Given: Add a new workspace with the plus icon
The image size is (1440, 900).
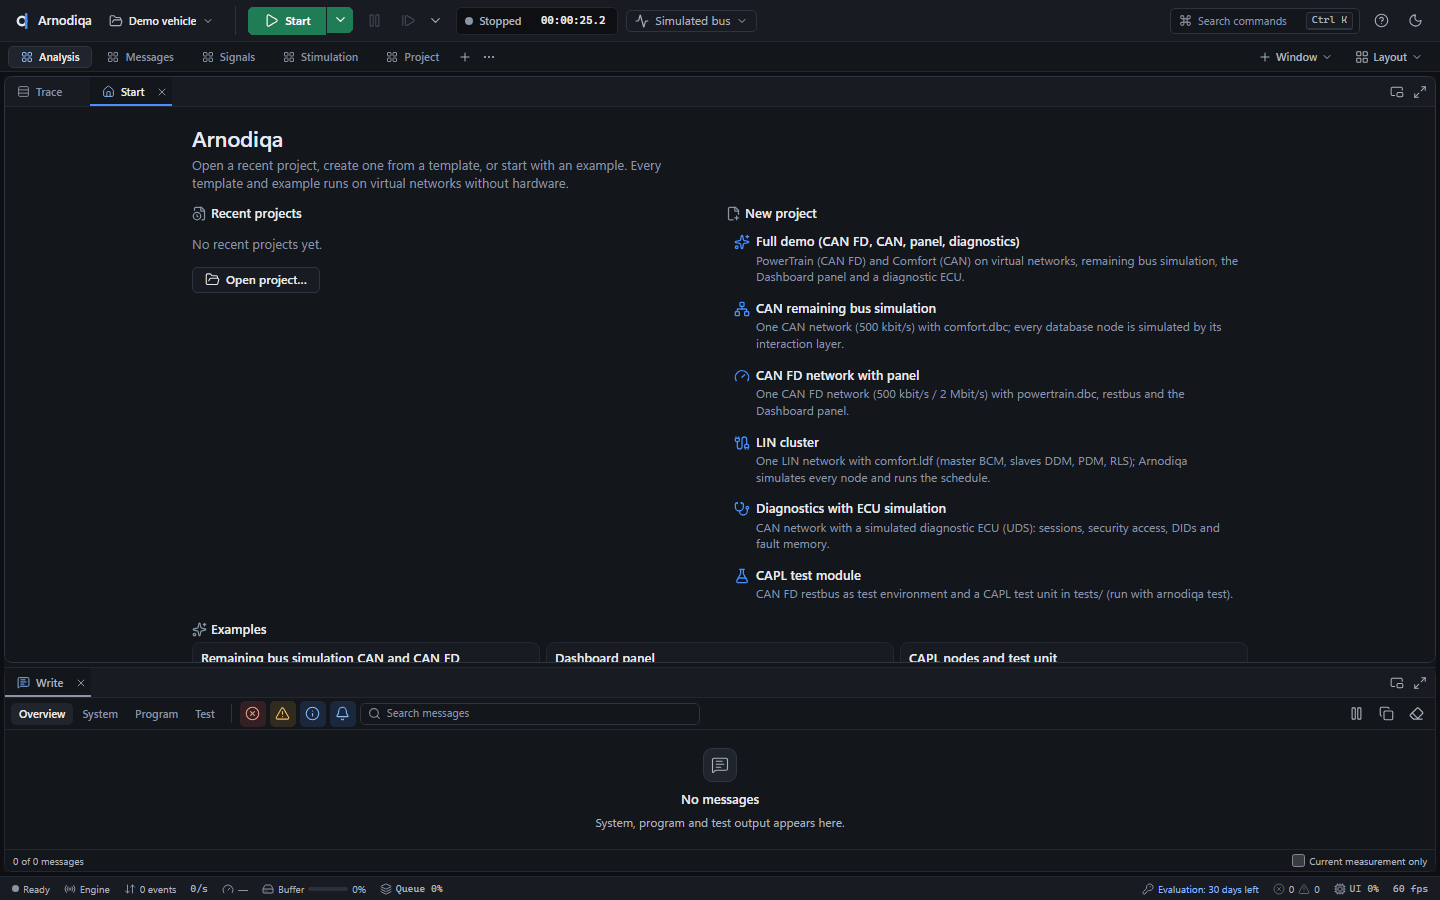Looking at the screenshot, I should 465,57.
